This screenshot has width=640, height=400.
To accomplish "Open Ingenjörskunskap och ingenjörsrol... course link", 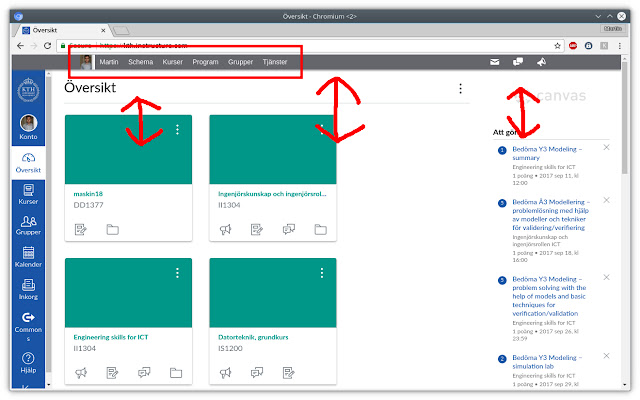I will pos(272,194).
